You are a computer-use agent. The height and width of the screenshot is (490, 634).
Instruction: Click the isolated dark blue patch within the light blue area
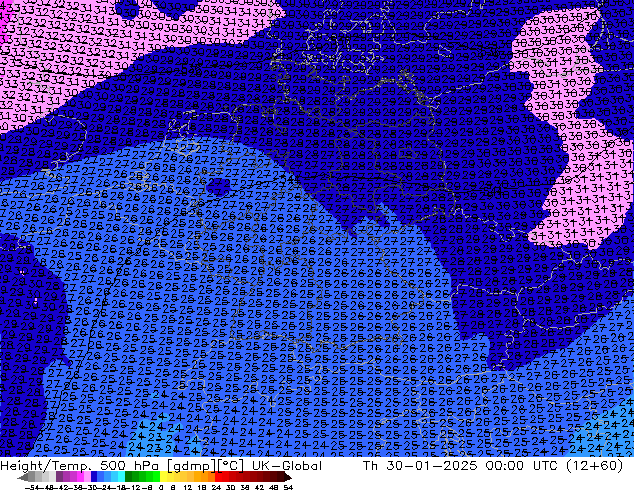218,186
